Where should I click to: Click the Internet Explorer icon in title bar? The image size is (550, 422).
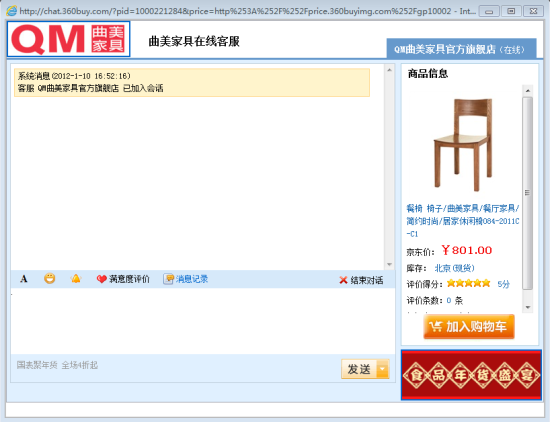tap(12, 11)
